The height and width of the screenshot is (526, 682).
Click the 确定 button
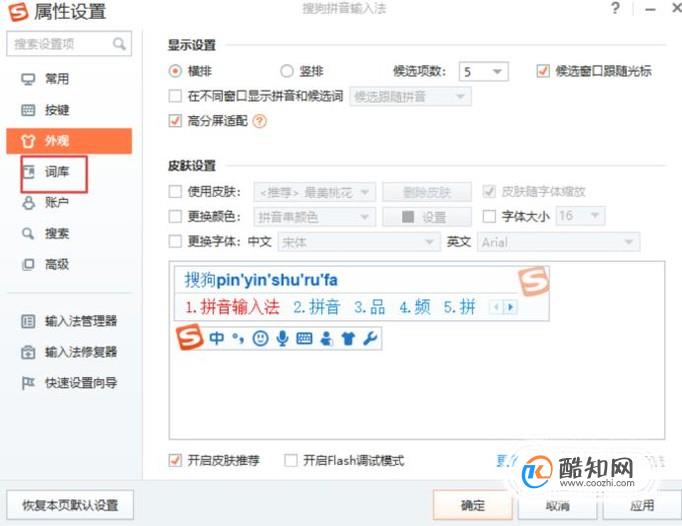pos(472,505)
